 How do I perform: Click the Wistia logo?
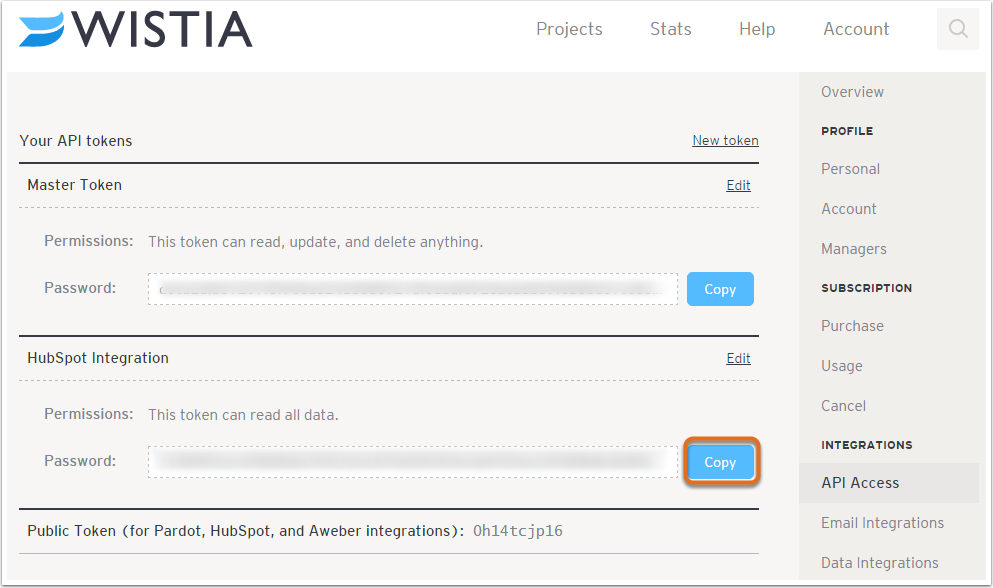point(136,30)
